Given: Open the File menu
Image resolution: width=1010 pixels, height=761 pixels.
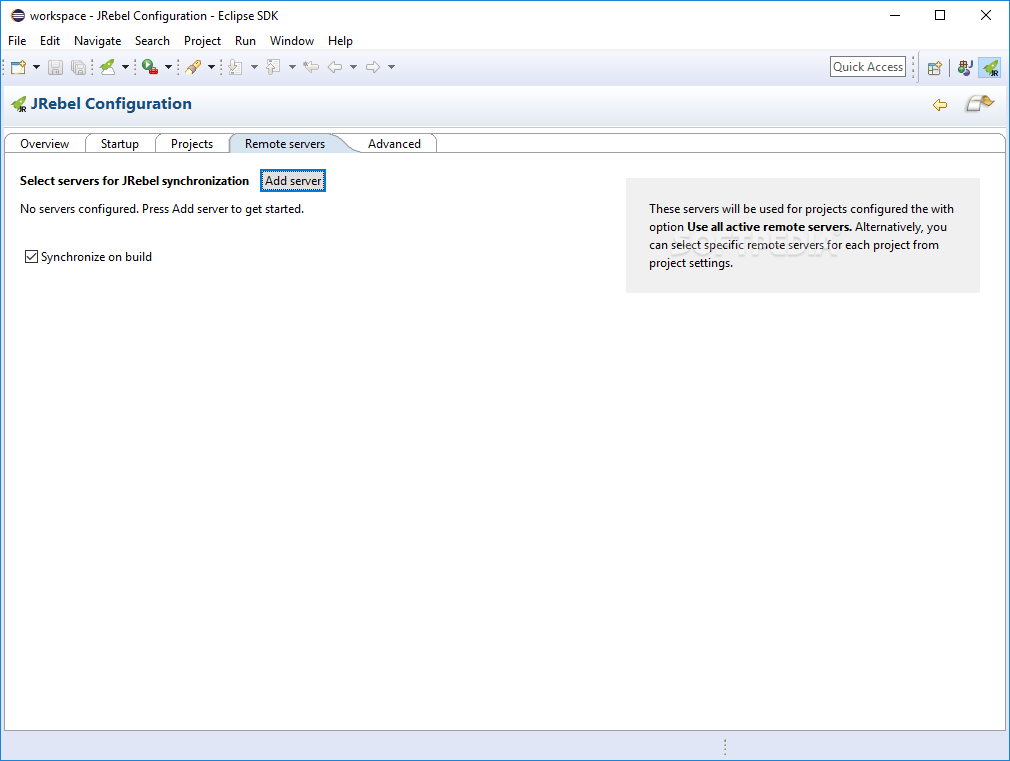Looking at the screenshot, I should [x=17, y=41].
